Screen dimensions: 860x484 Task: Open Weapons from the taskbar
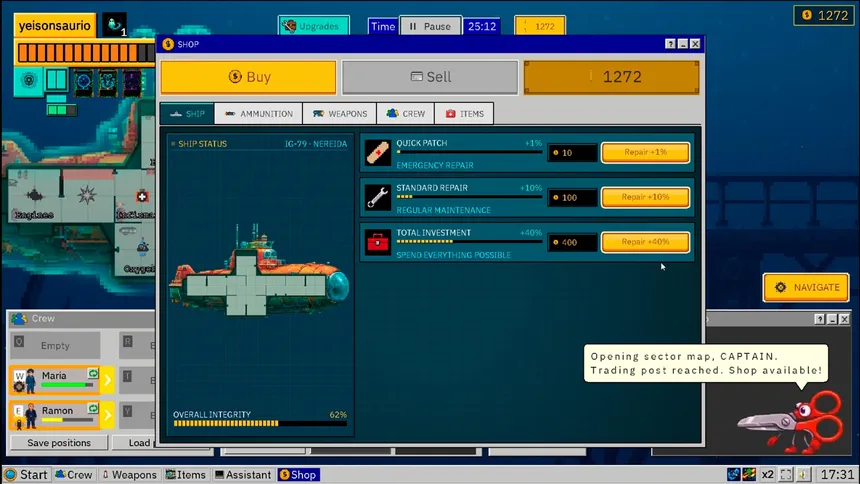[129, 475]
